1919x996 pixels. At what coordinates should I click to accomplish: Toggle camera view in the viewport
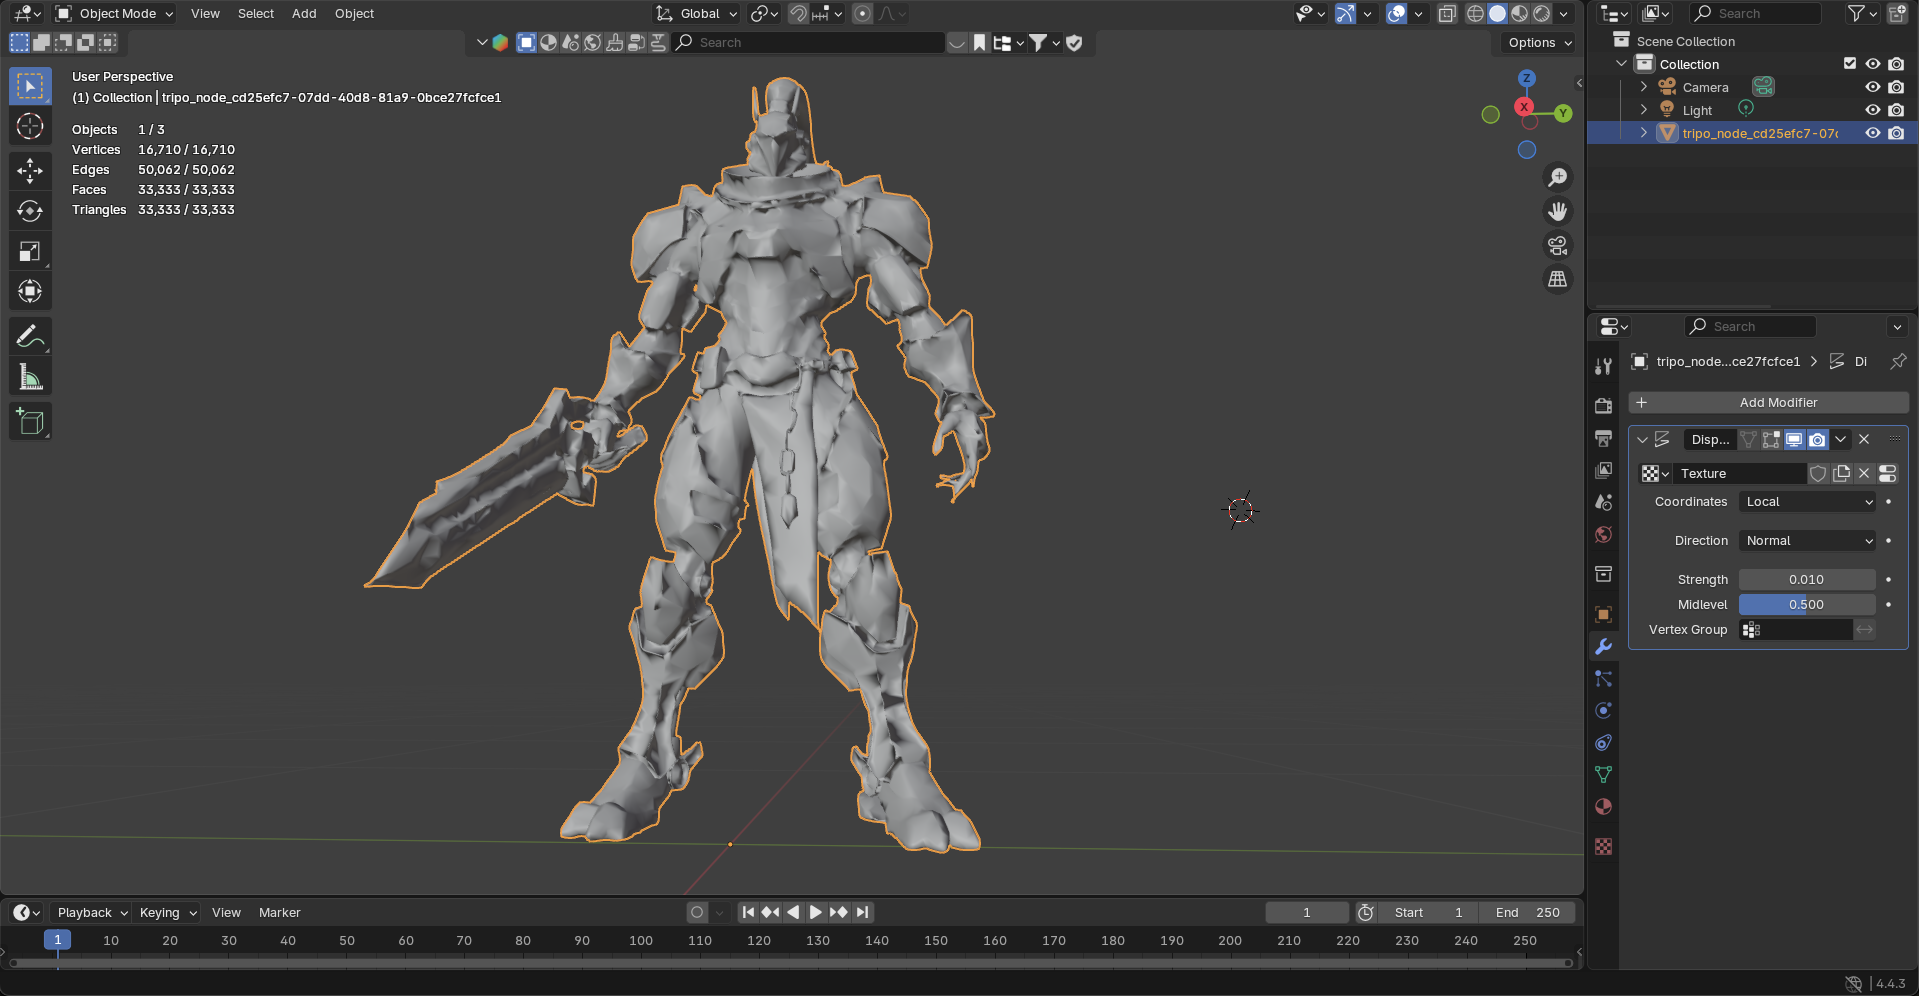click(x=1557, y=246)
